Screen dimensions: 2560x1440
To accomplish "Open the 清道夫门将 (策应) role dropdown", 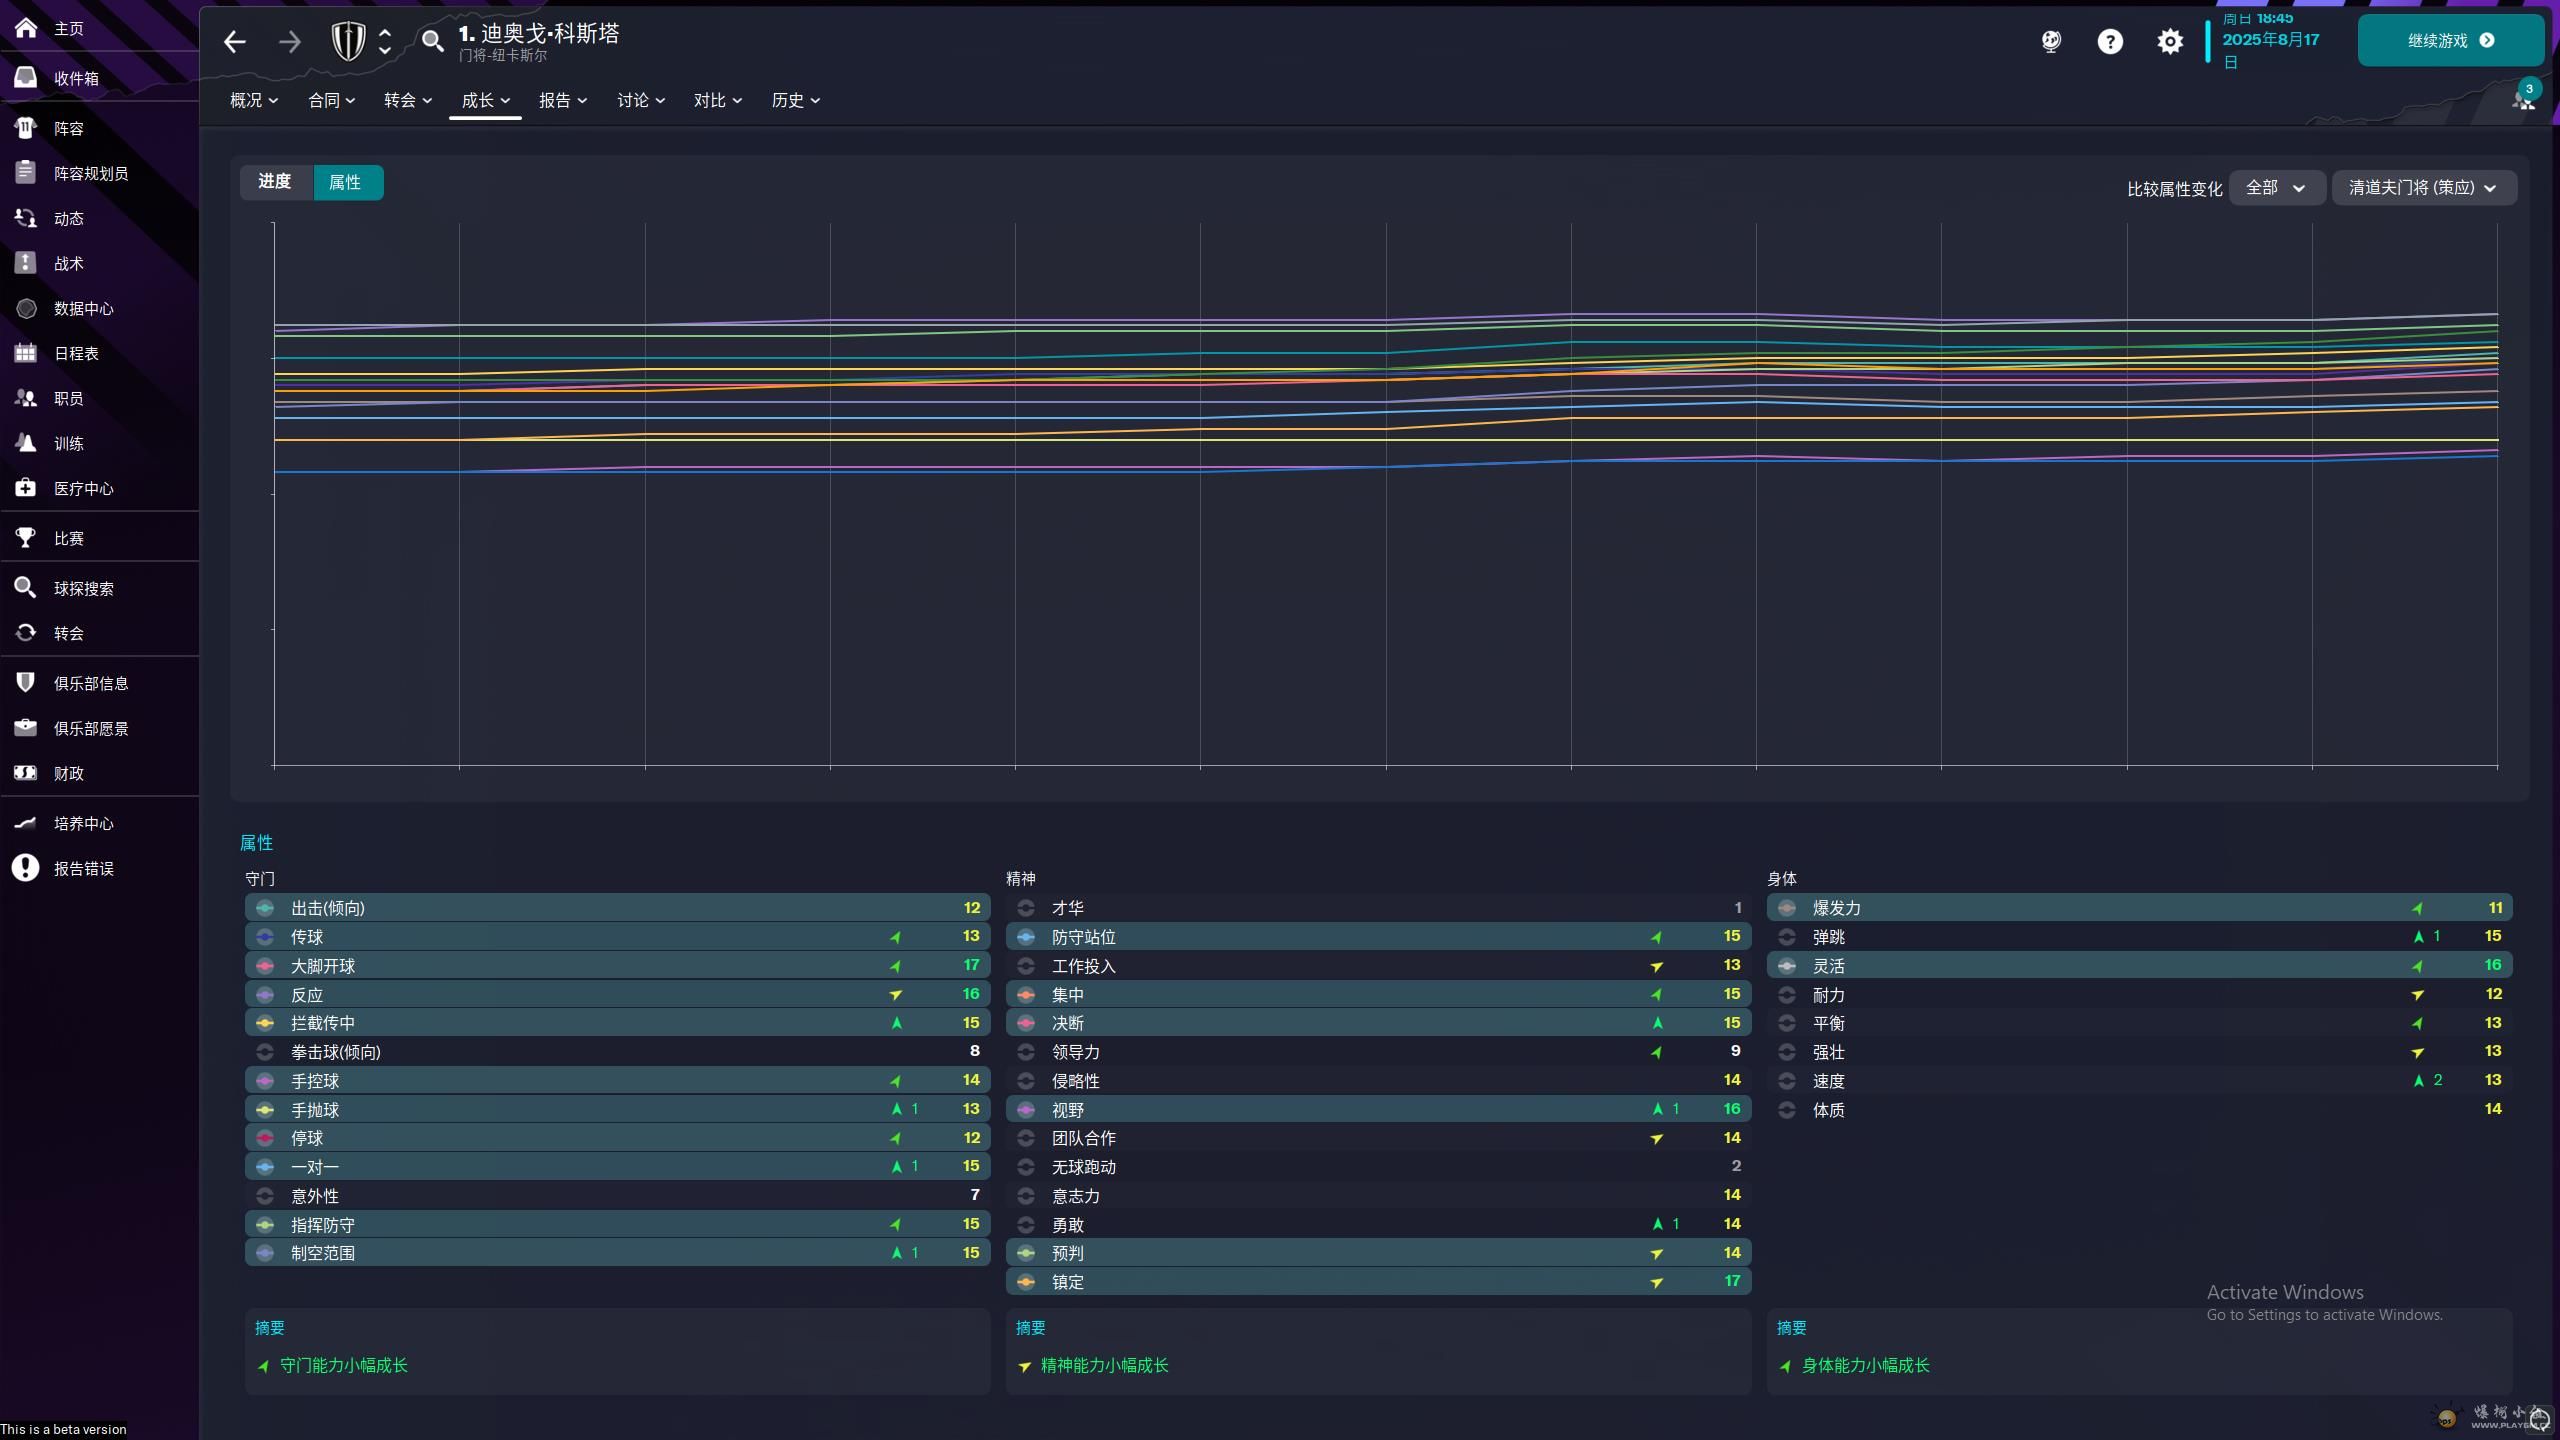I will tap(2423, 188).
